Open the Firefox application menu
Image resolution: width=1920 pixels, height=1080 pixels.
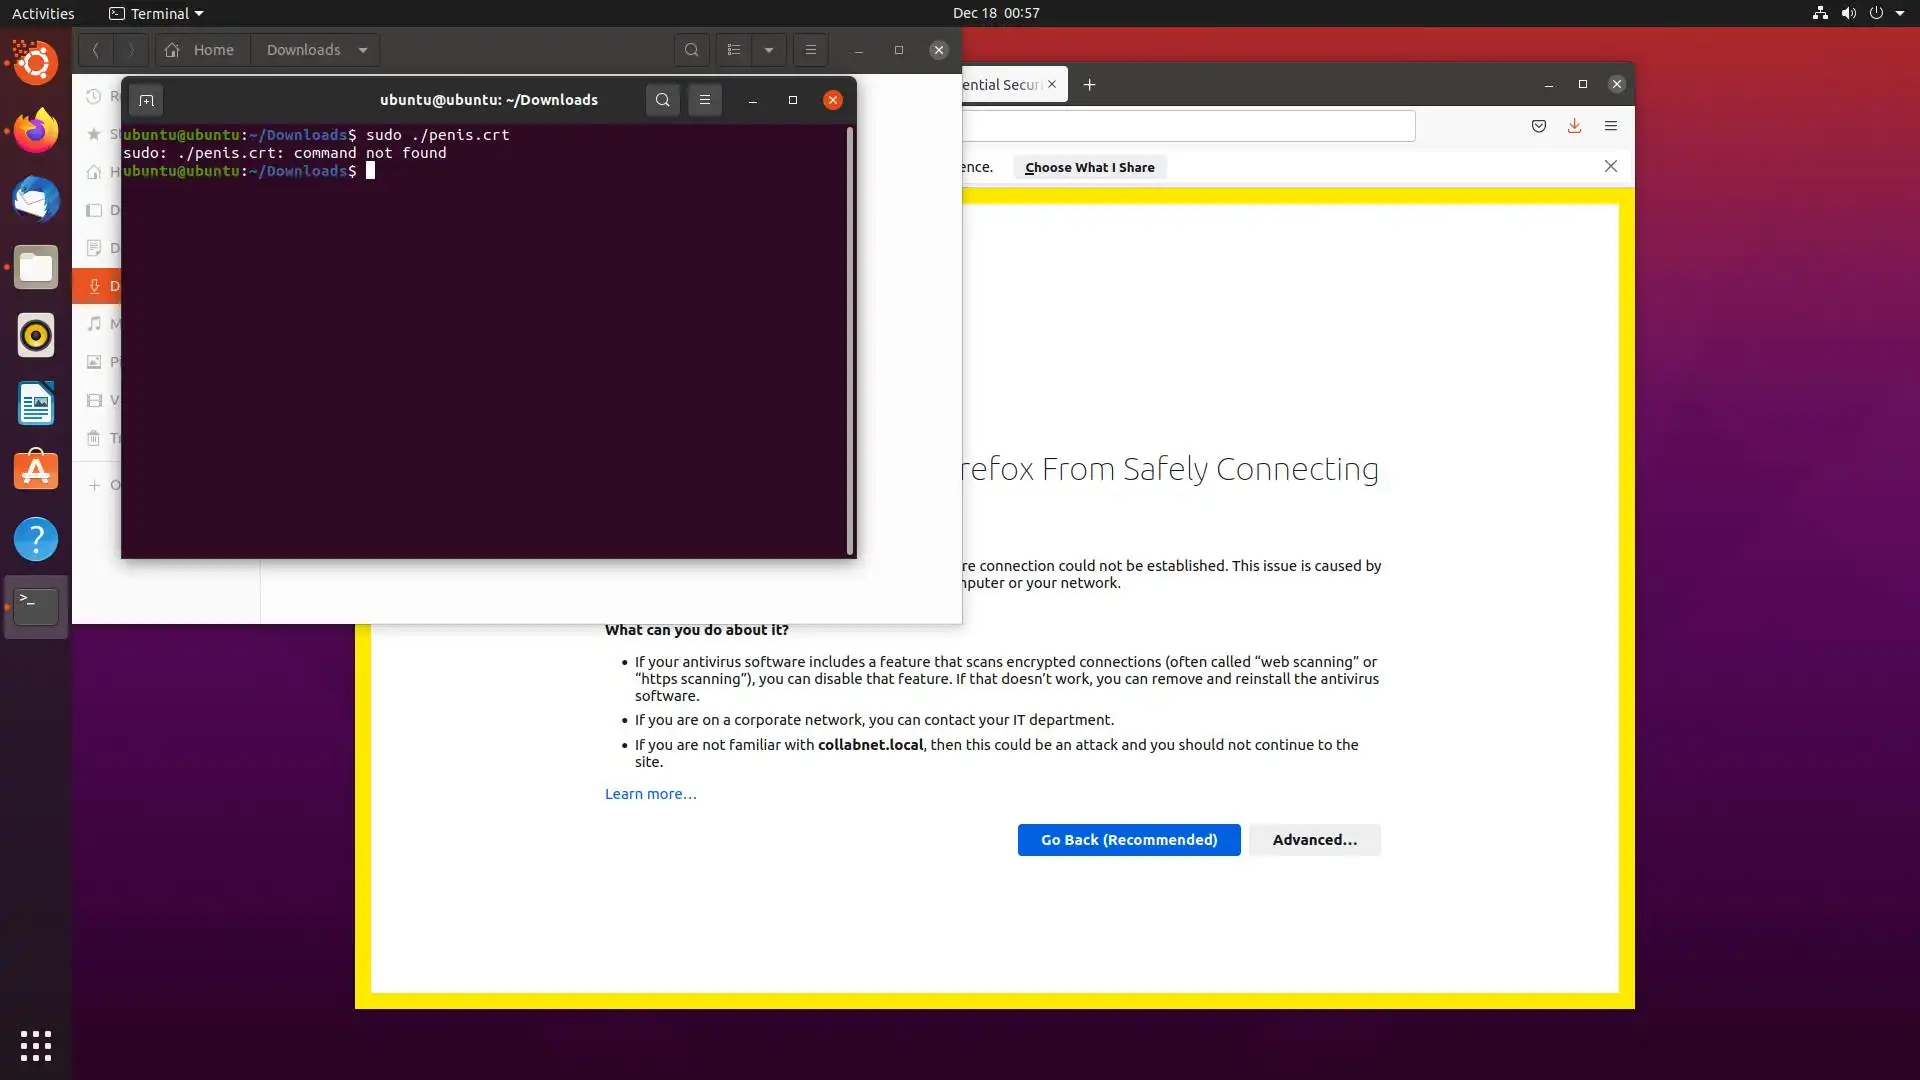click(x=1610, y=126)
